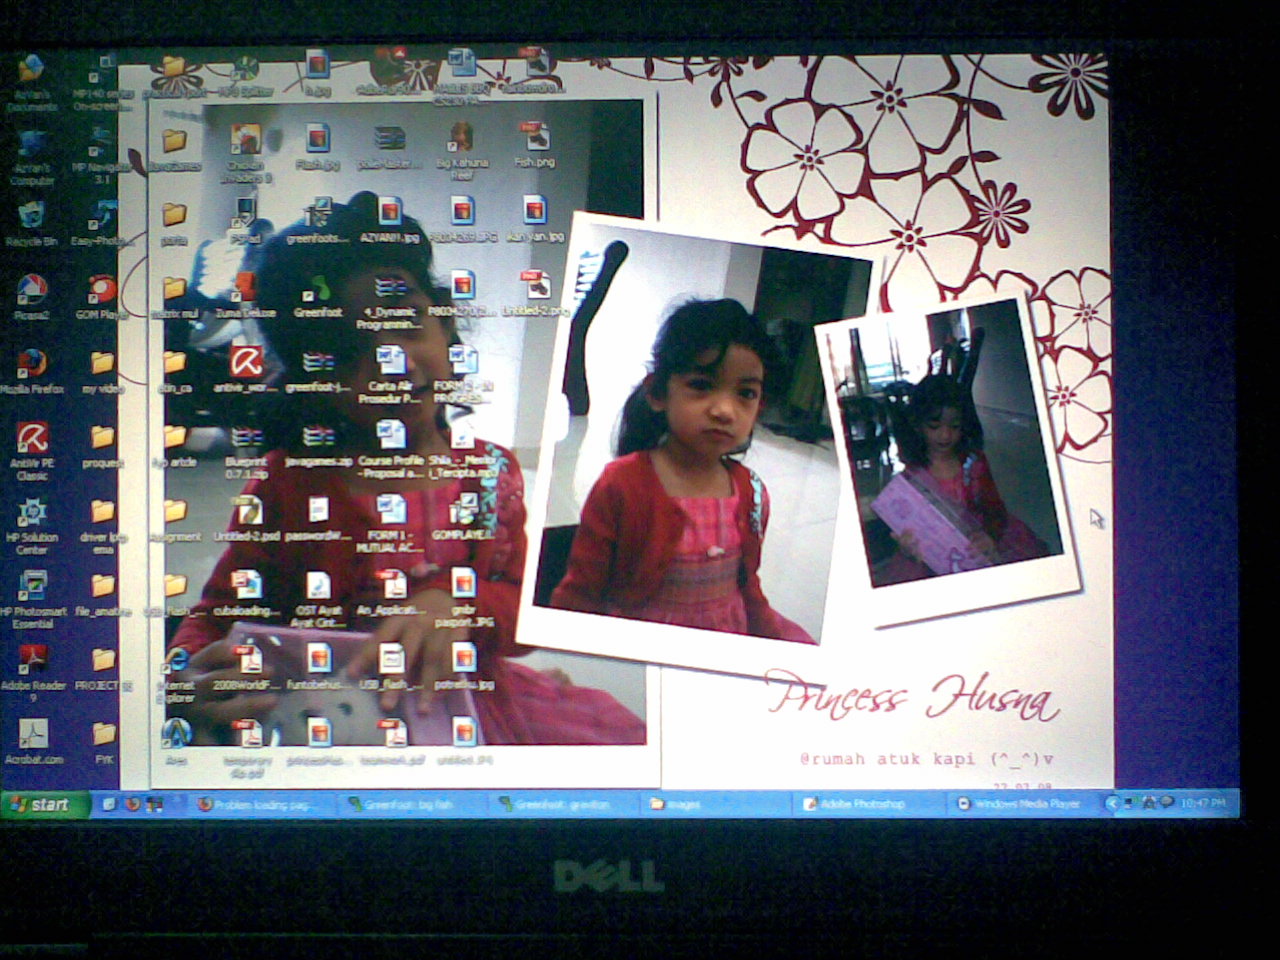The height and width of the screenshot is (960, 1280).
Task: Select the proquest folder icon
Action: (x=102, y=446)
